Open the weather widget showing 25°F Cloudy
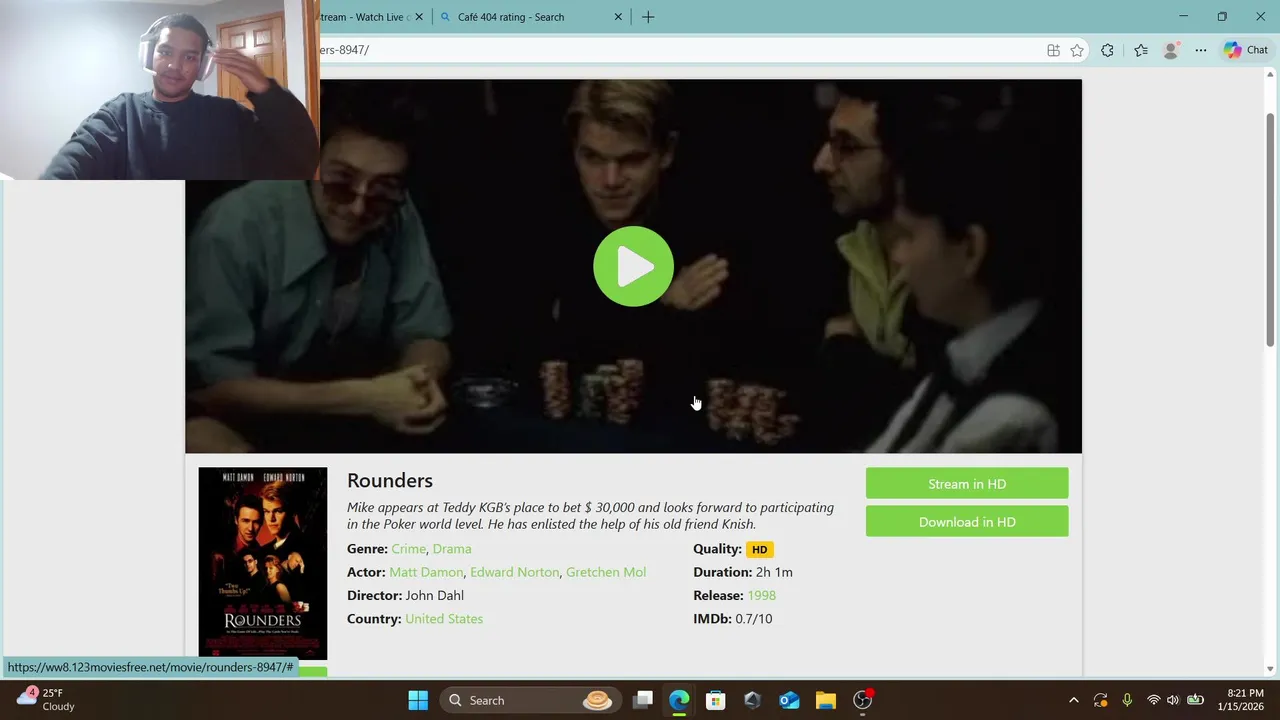This screenshot has width=1280, height=720. [x=45, y=700]
